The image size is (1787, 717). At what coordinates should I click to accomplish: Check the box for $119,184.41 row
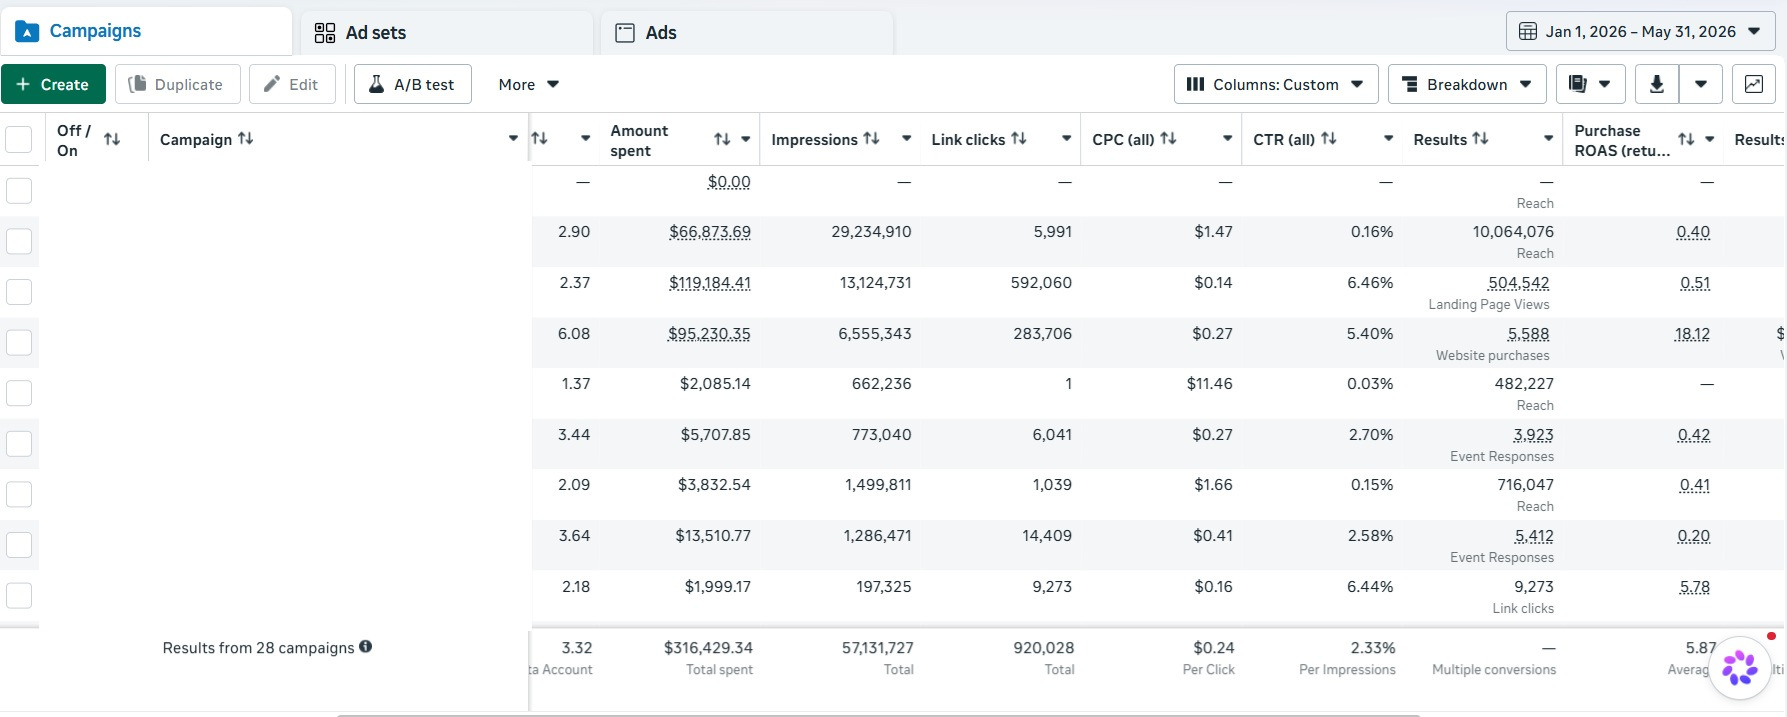(x=19, y=292)
